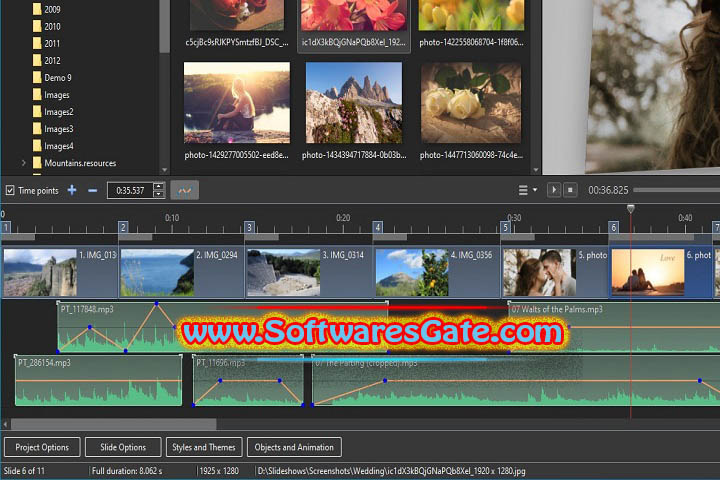The height and width of the screenshot is (480, 720).
Task: Select the PT_117848.mp3 audio clip
Action: (223, 327)
